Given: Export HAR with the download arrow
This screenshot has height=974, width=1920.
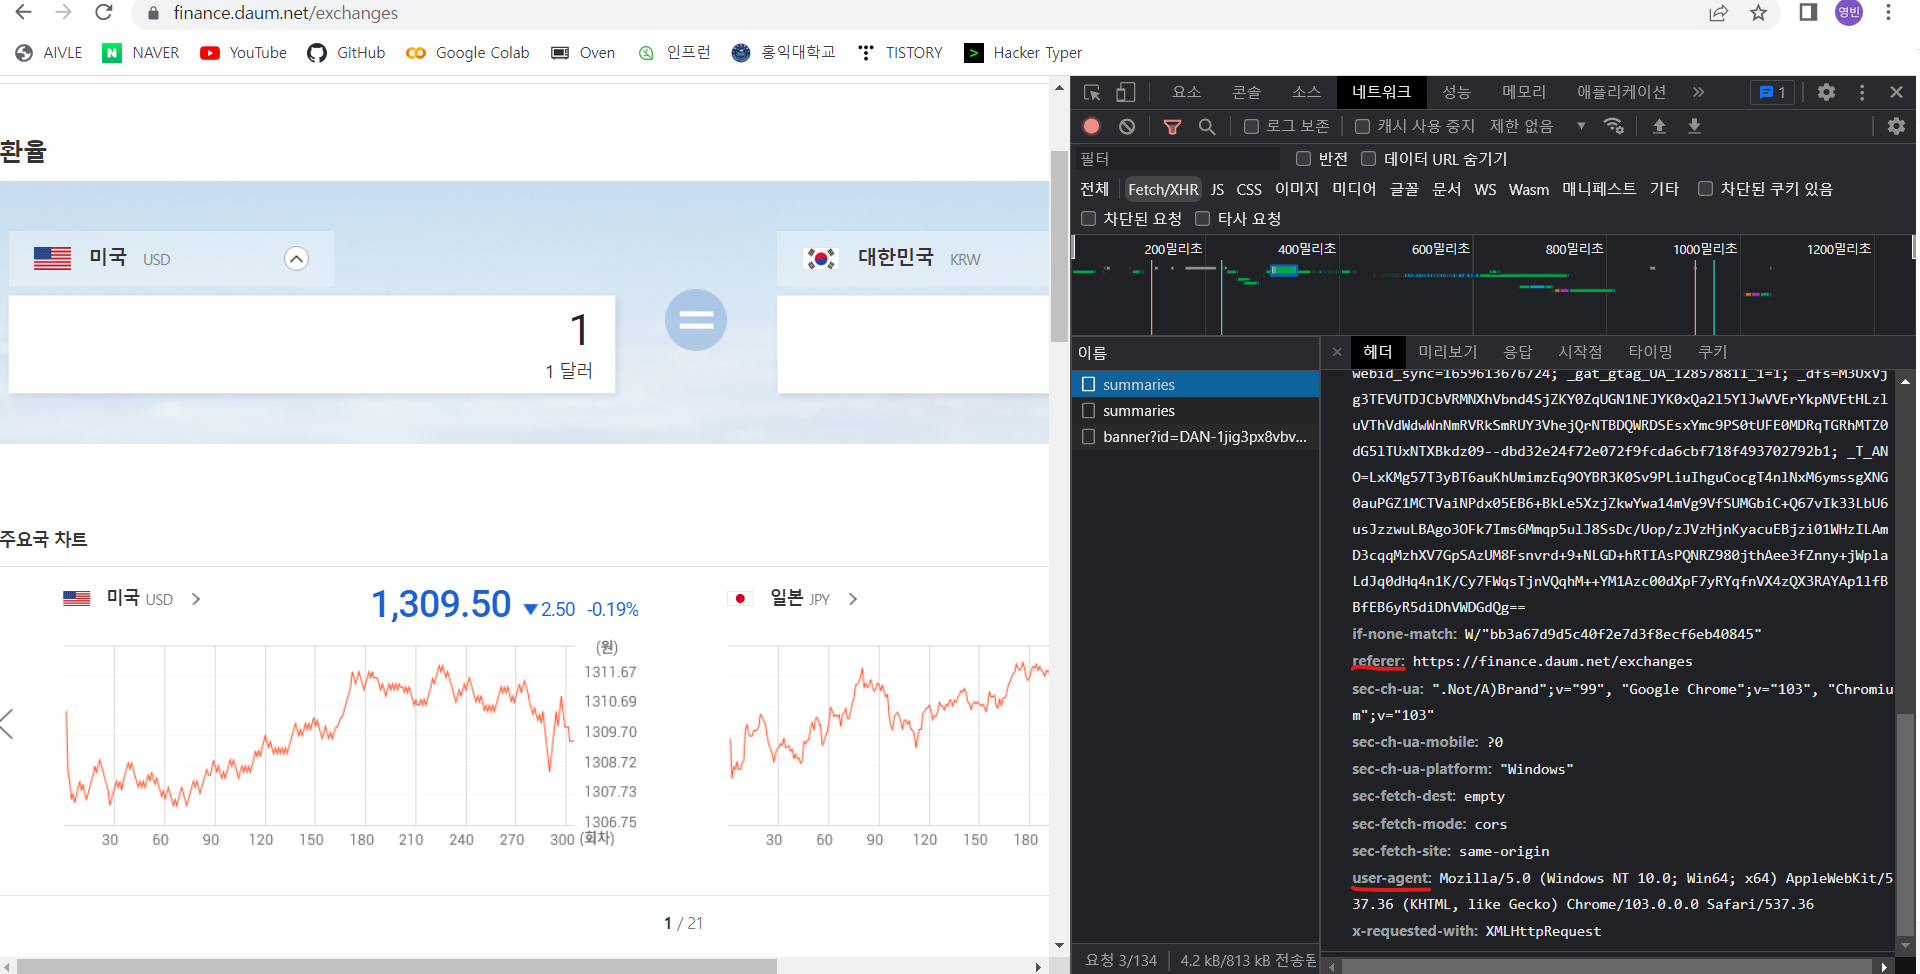Looking at the screenshot, I should point(1694,126).
